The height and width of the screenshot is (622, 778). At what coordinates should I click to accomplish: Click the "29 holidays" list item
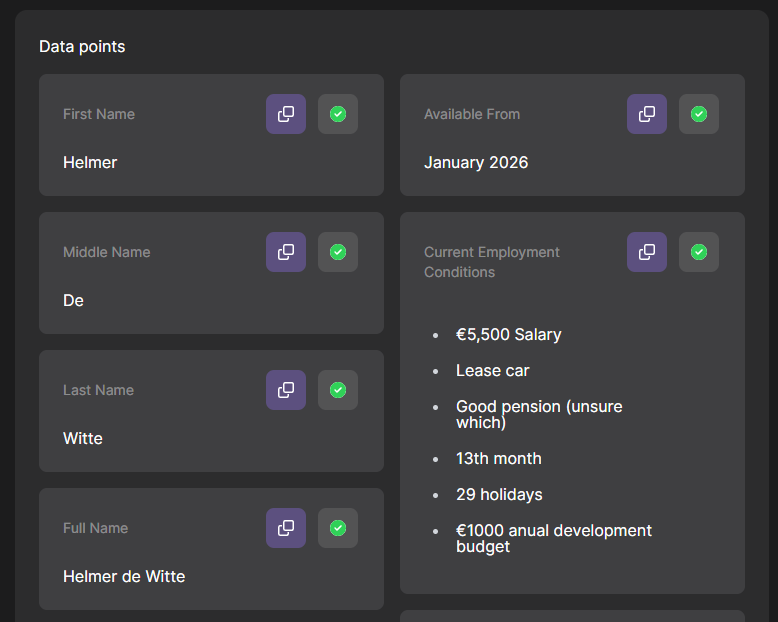499,494
